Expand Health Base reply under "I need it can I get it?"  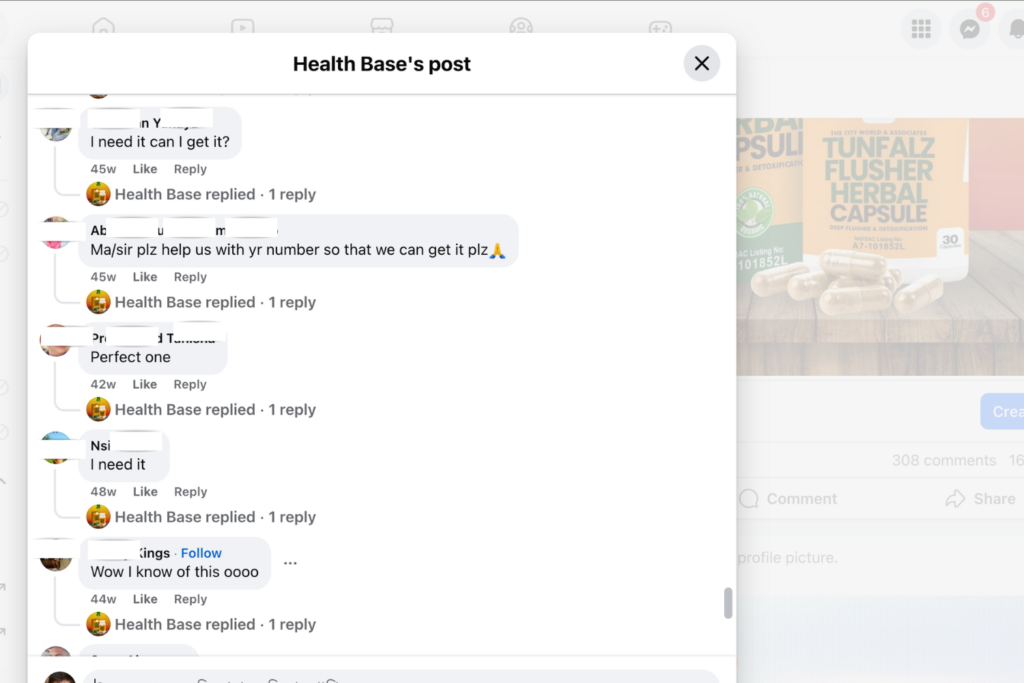[x=216, y=194]
